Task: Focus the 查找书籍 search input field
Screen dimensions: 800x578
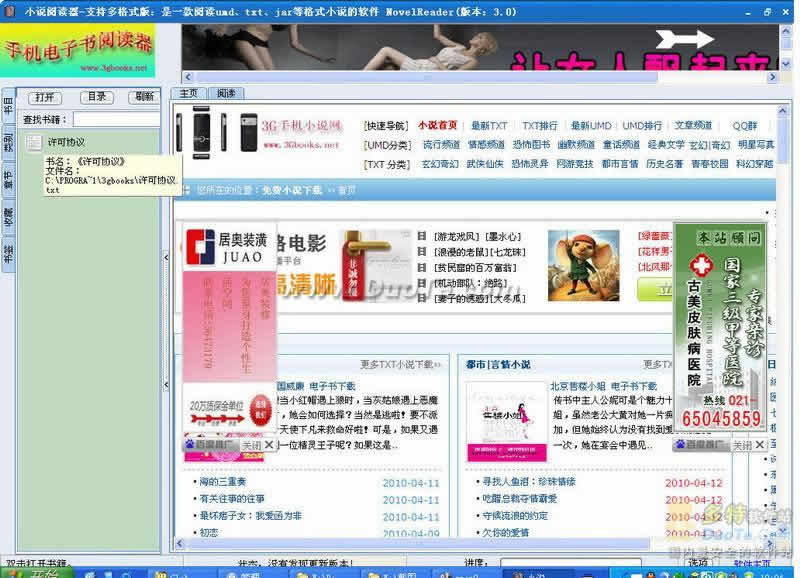Action: (x=117, y=119)
